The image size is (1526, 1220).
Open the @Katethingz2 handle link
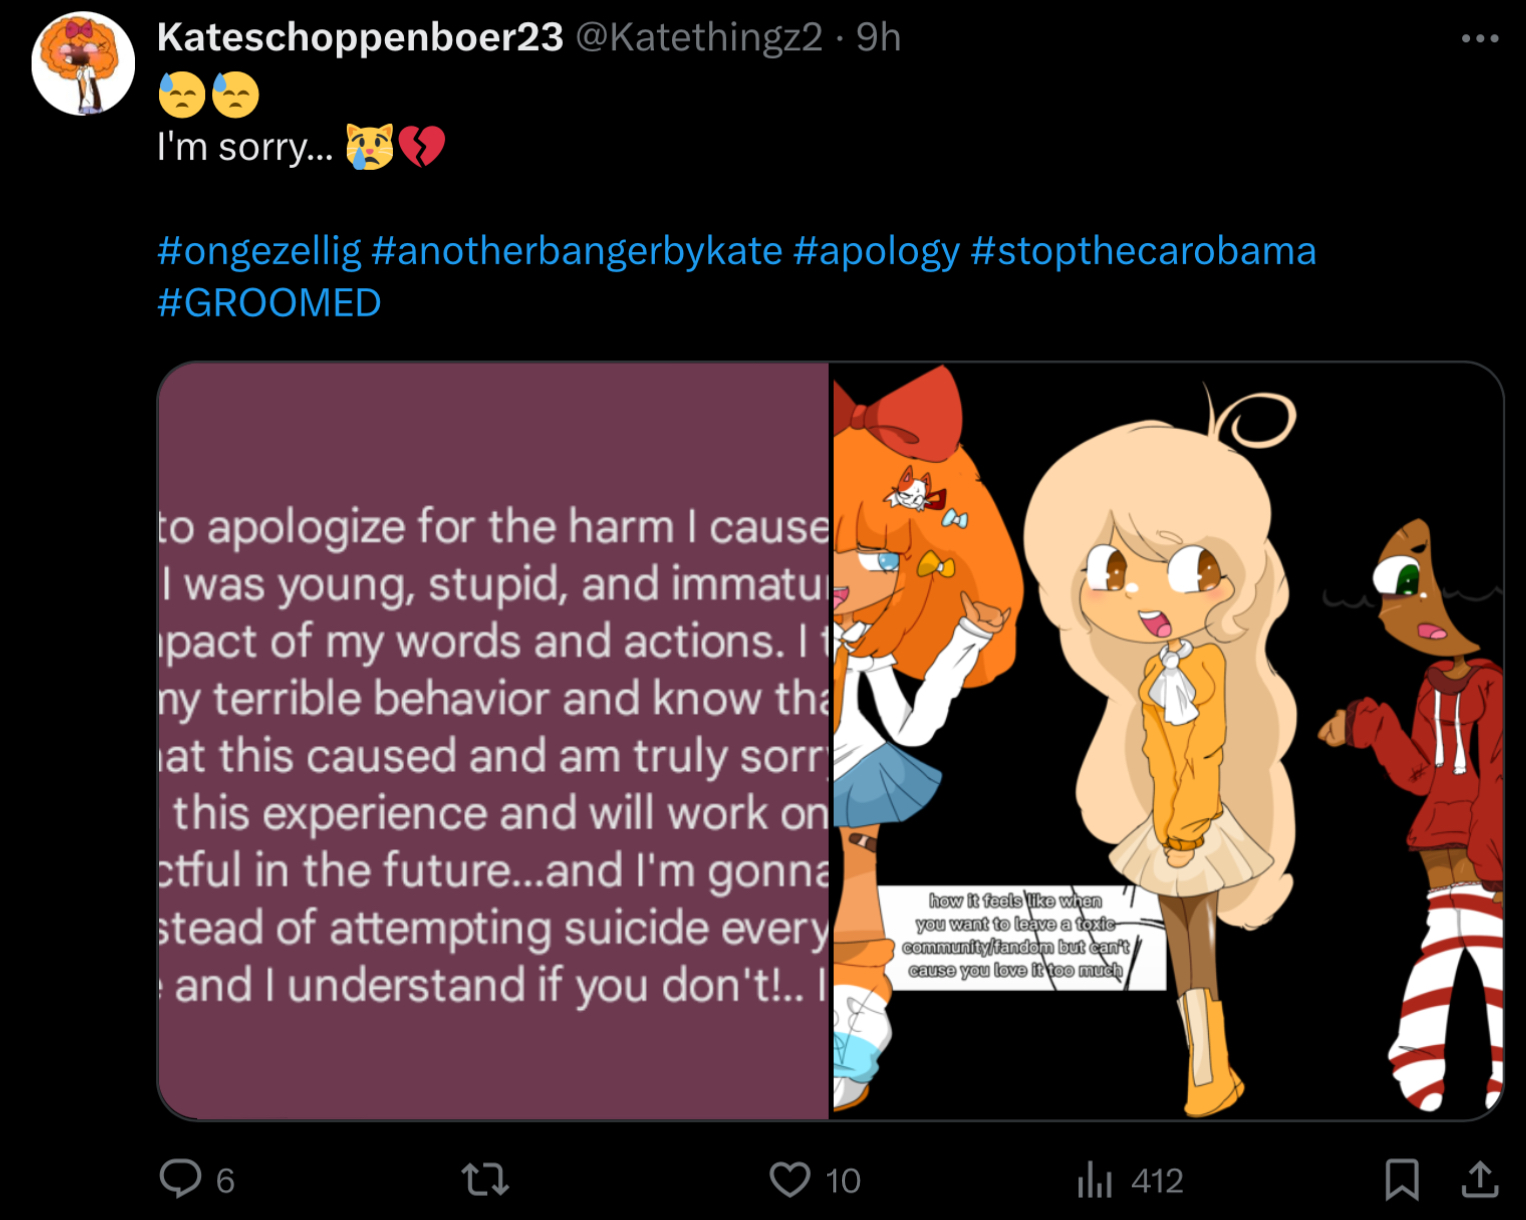(699, 38)
